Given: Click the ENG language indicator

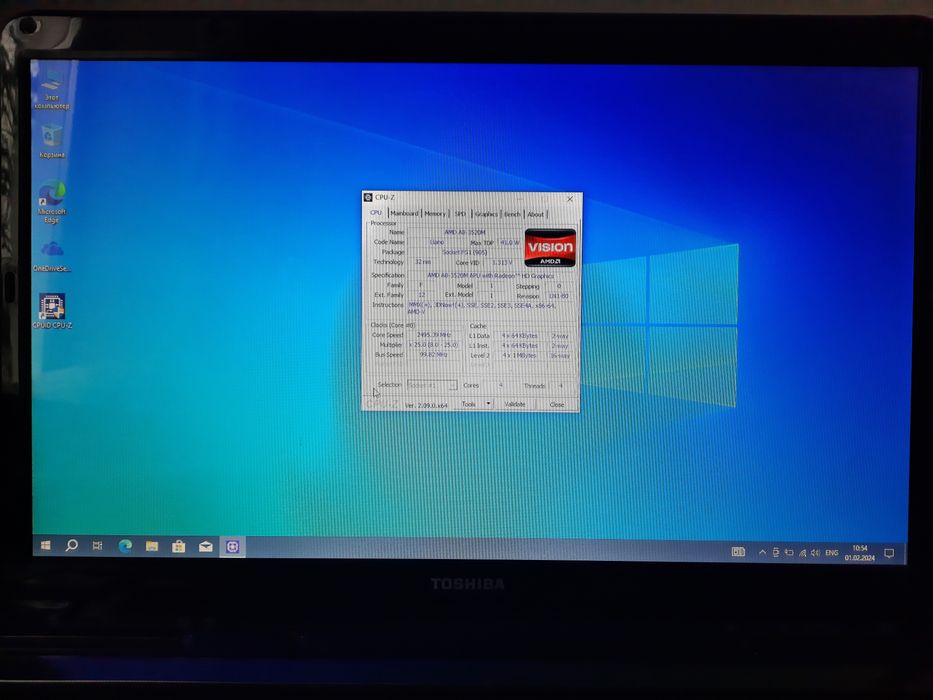Looking at the screenshot, I should tap(832, 552).
